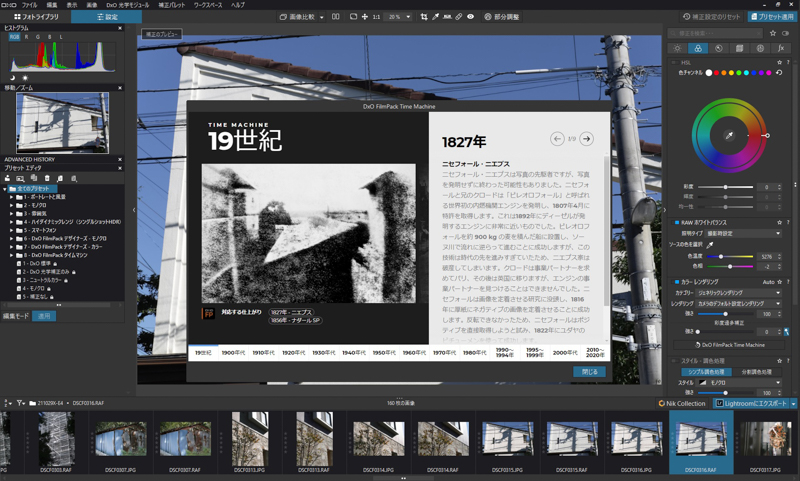Set zoom to 1:1
The width and height of the screenshot is (800, 481).
point(376,17)
